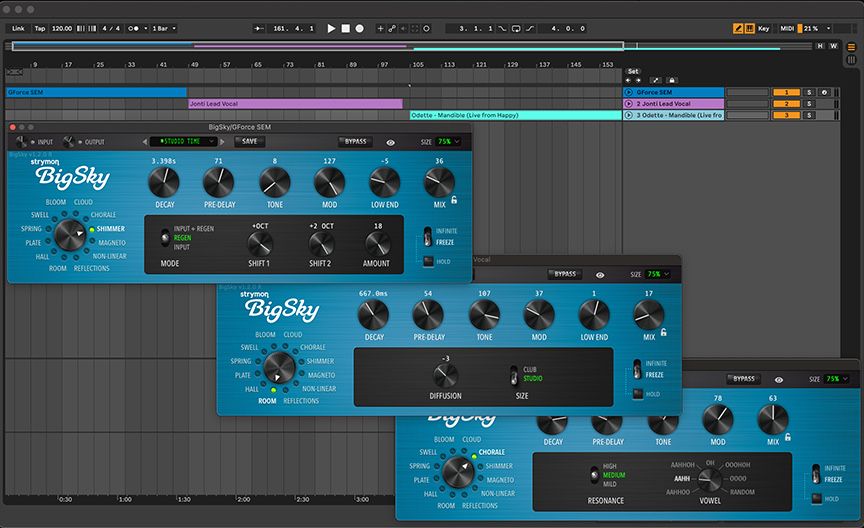Jump to previous locator arrow
This screenshot has height=528, width=864.
click(629, 80)
